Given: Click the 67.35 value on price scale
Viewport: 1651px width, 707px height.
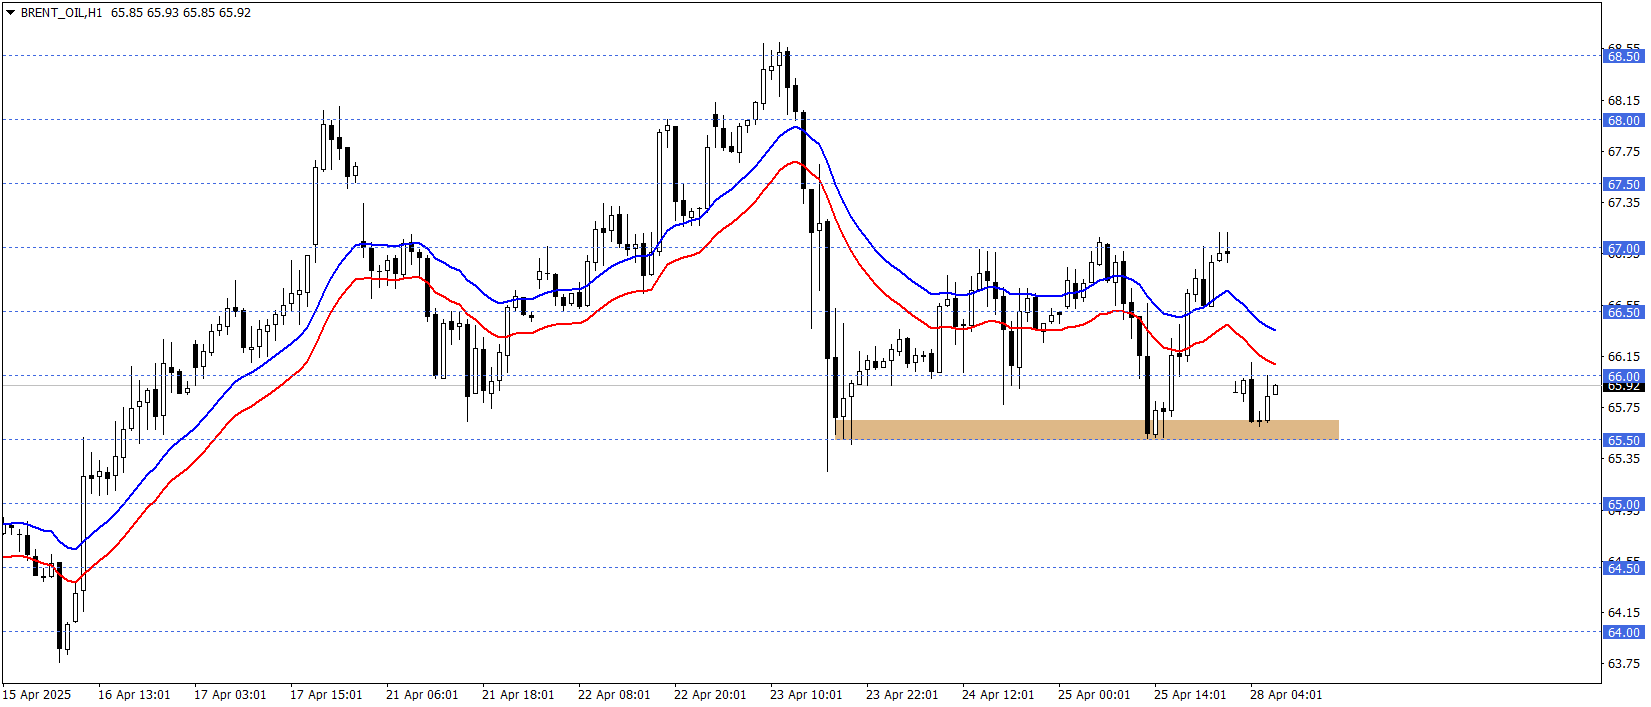Looking at the screenshot, I should (1623, 202).
